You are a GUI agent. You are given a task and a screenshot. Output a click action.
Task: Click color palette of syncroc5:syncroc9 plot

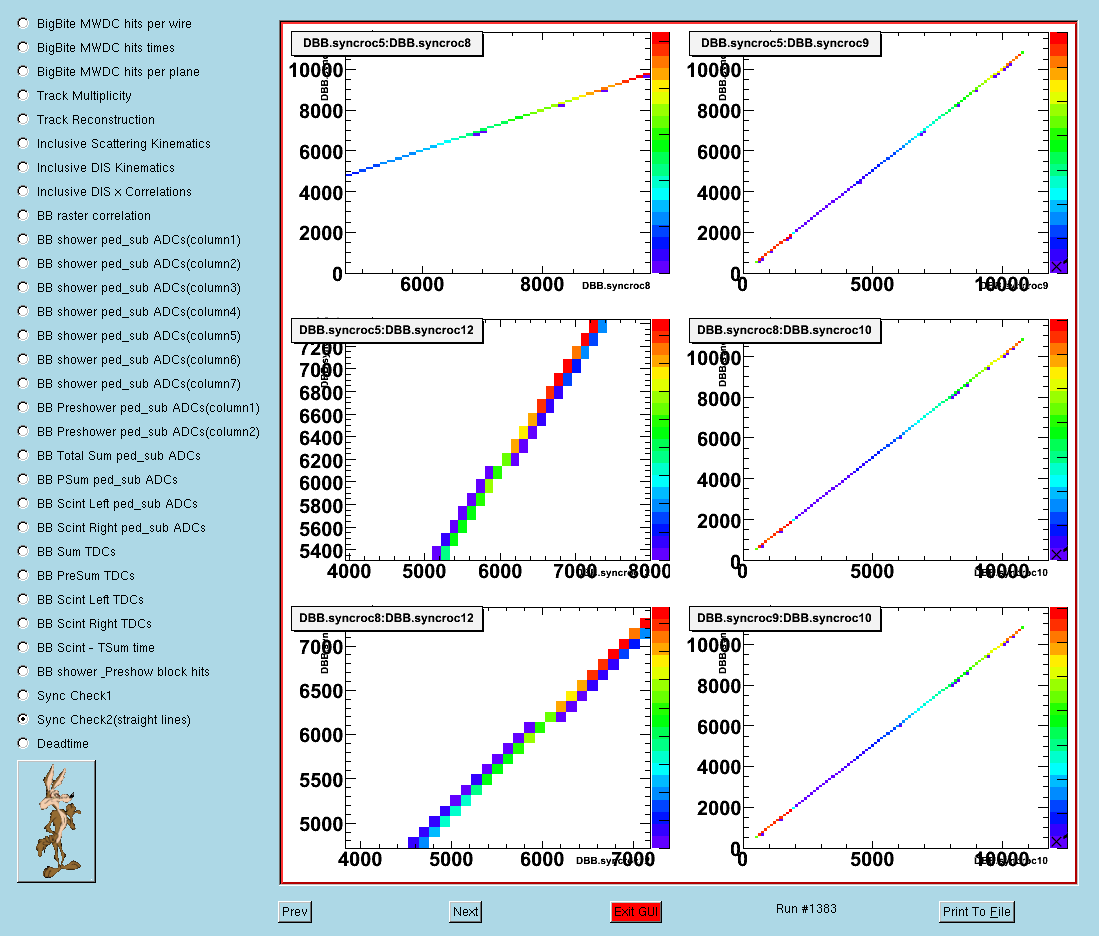pos(1058,152)
